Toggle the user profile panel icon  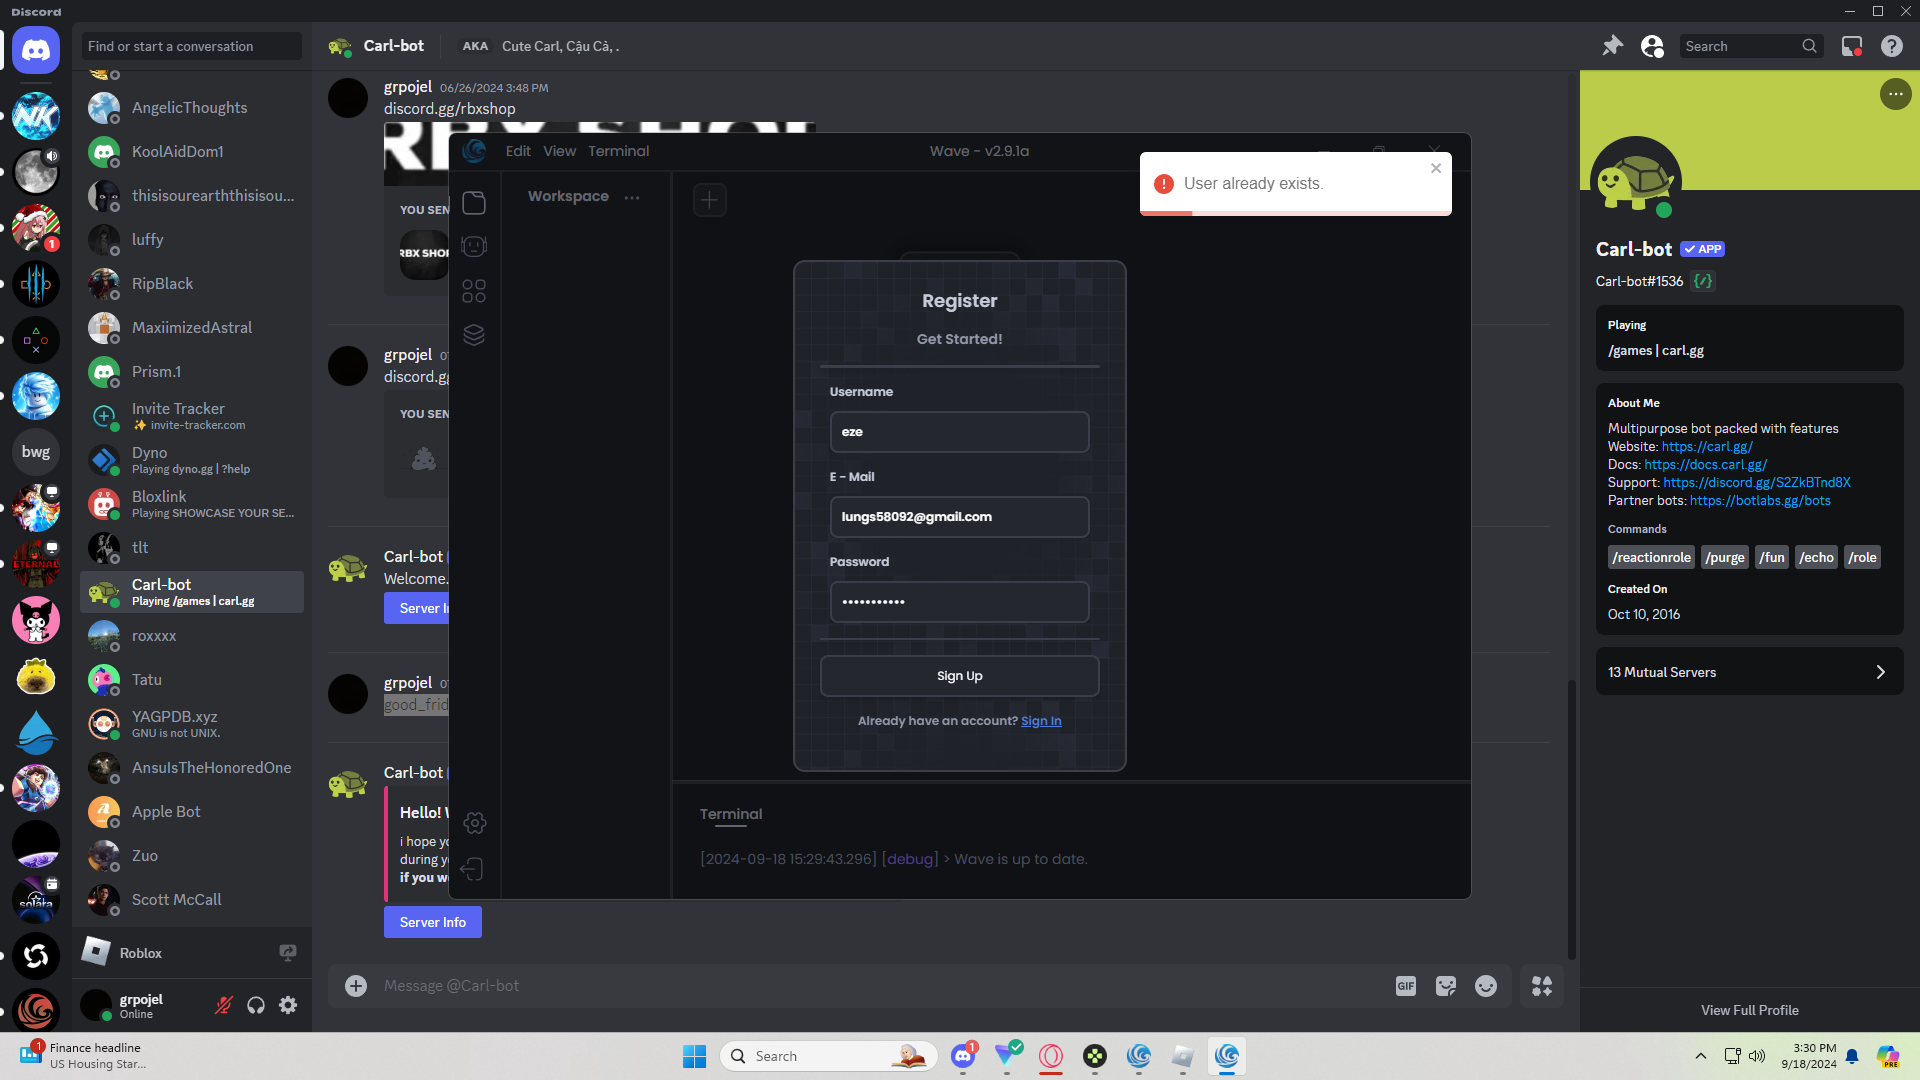tap(1652, 46)
